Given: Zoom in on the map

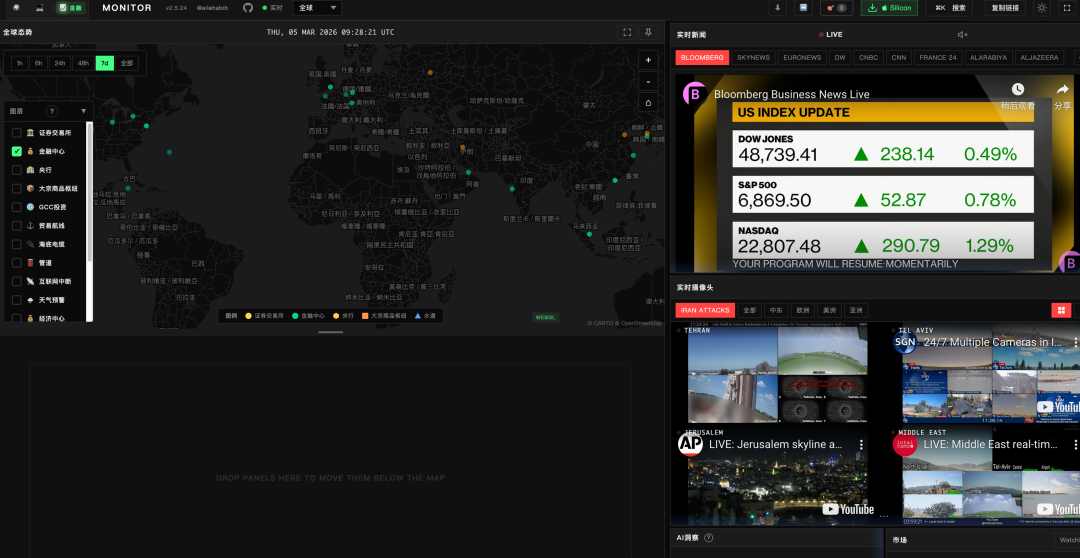Looking at the screenshot, I should [x=648, y=60].
